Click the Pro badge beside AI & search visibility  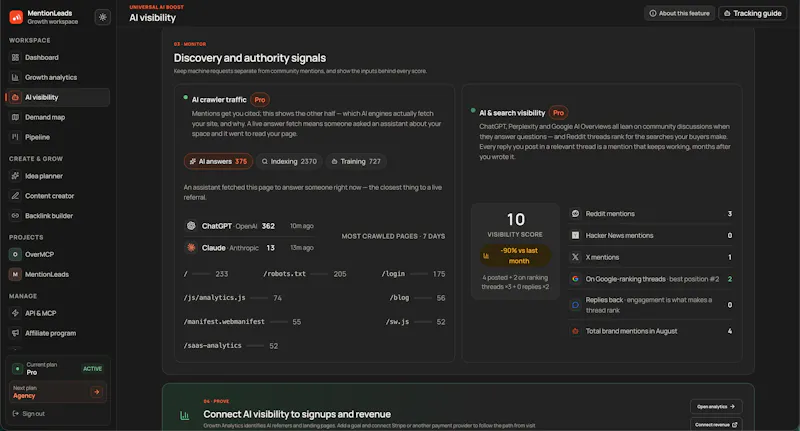click(559, 113)
